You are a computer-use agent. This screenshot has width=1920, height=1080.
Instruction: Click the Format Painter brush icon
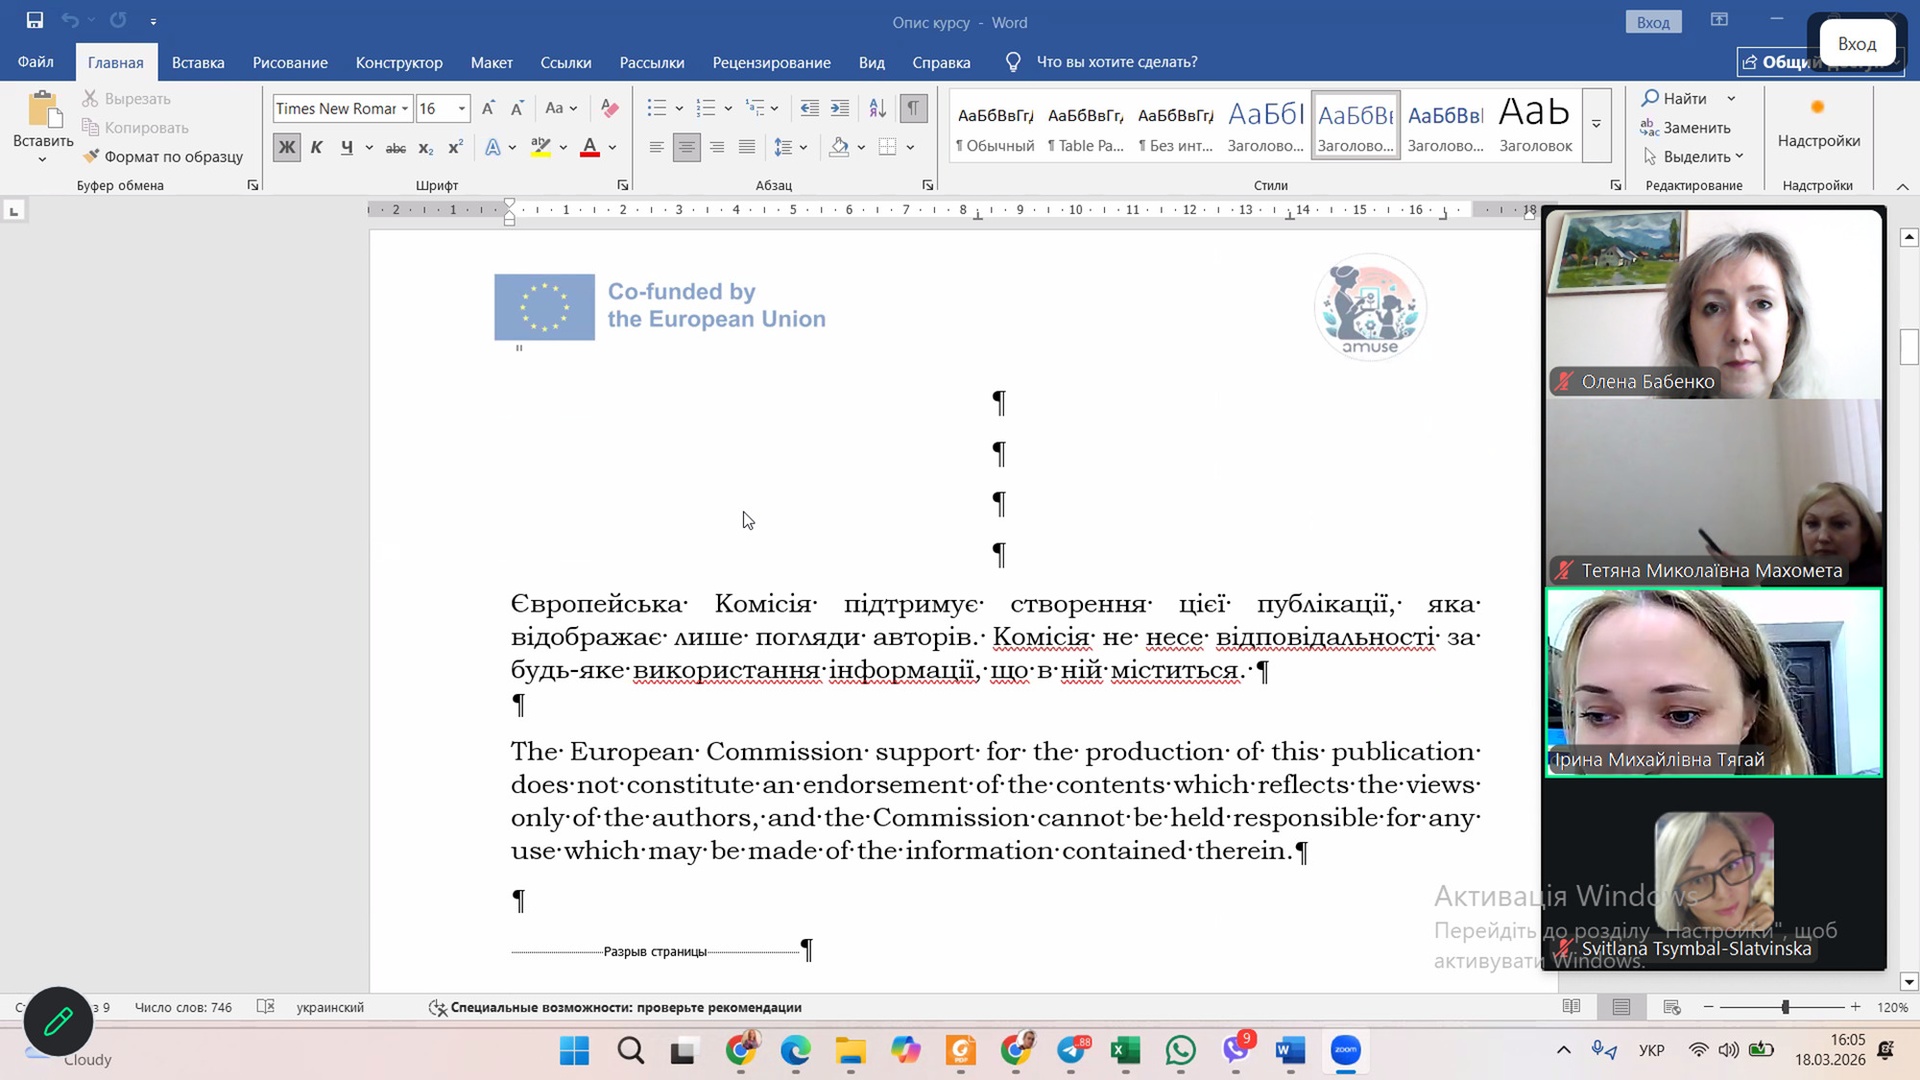click(x=91, y=157)
